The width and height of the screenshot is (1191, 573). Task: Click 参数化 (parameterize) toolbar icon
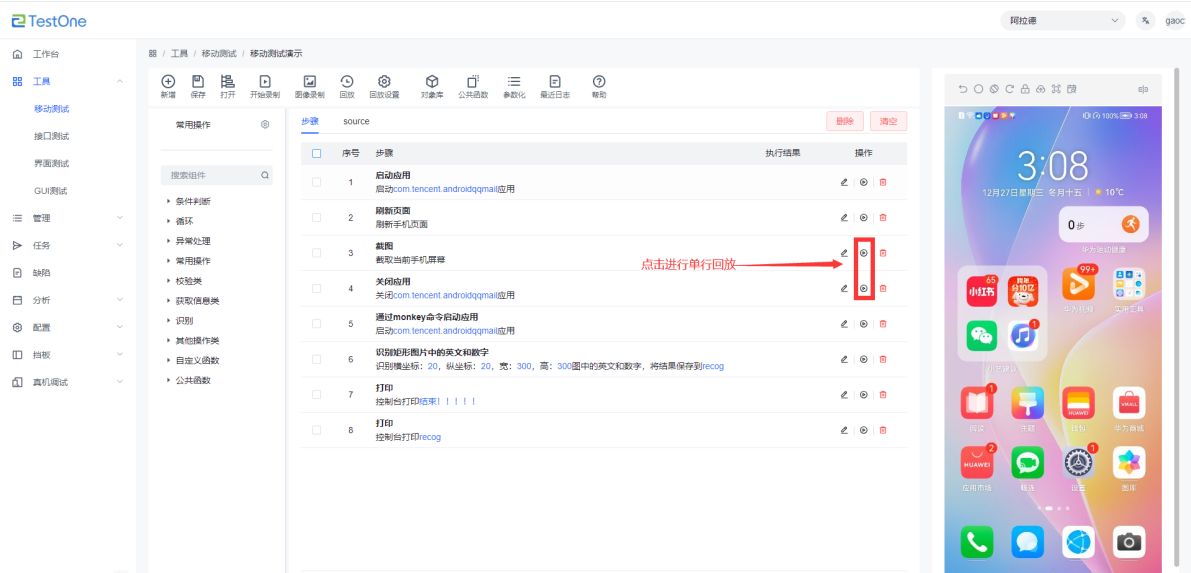pos(513,86)
